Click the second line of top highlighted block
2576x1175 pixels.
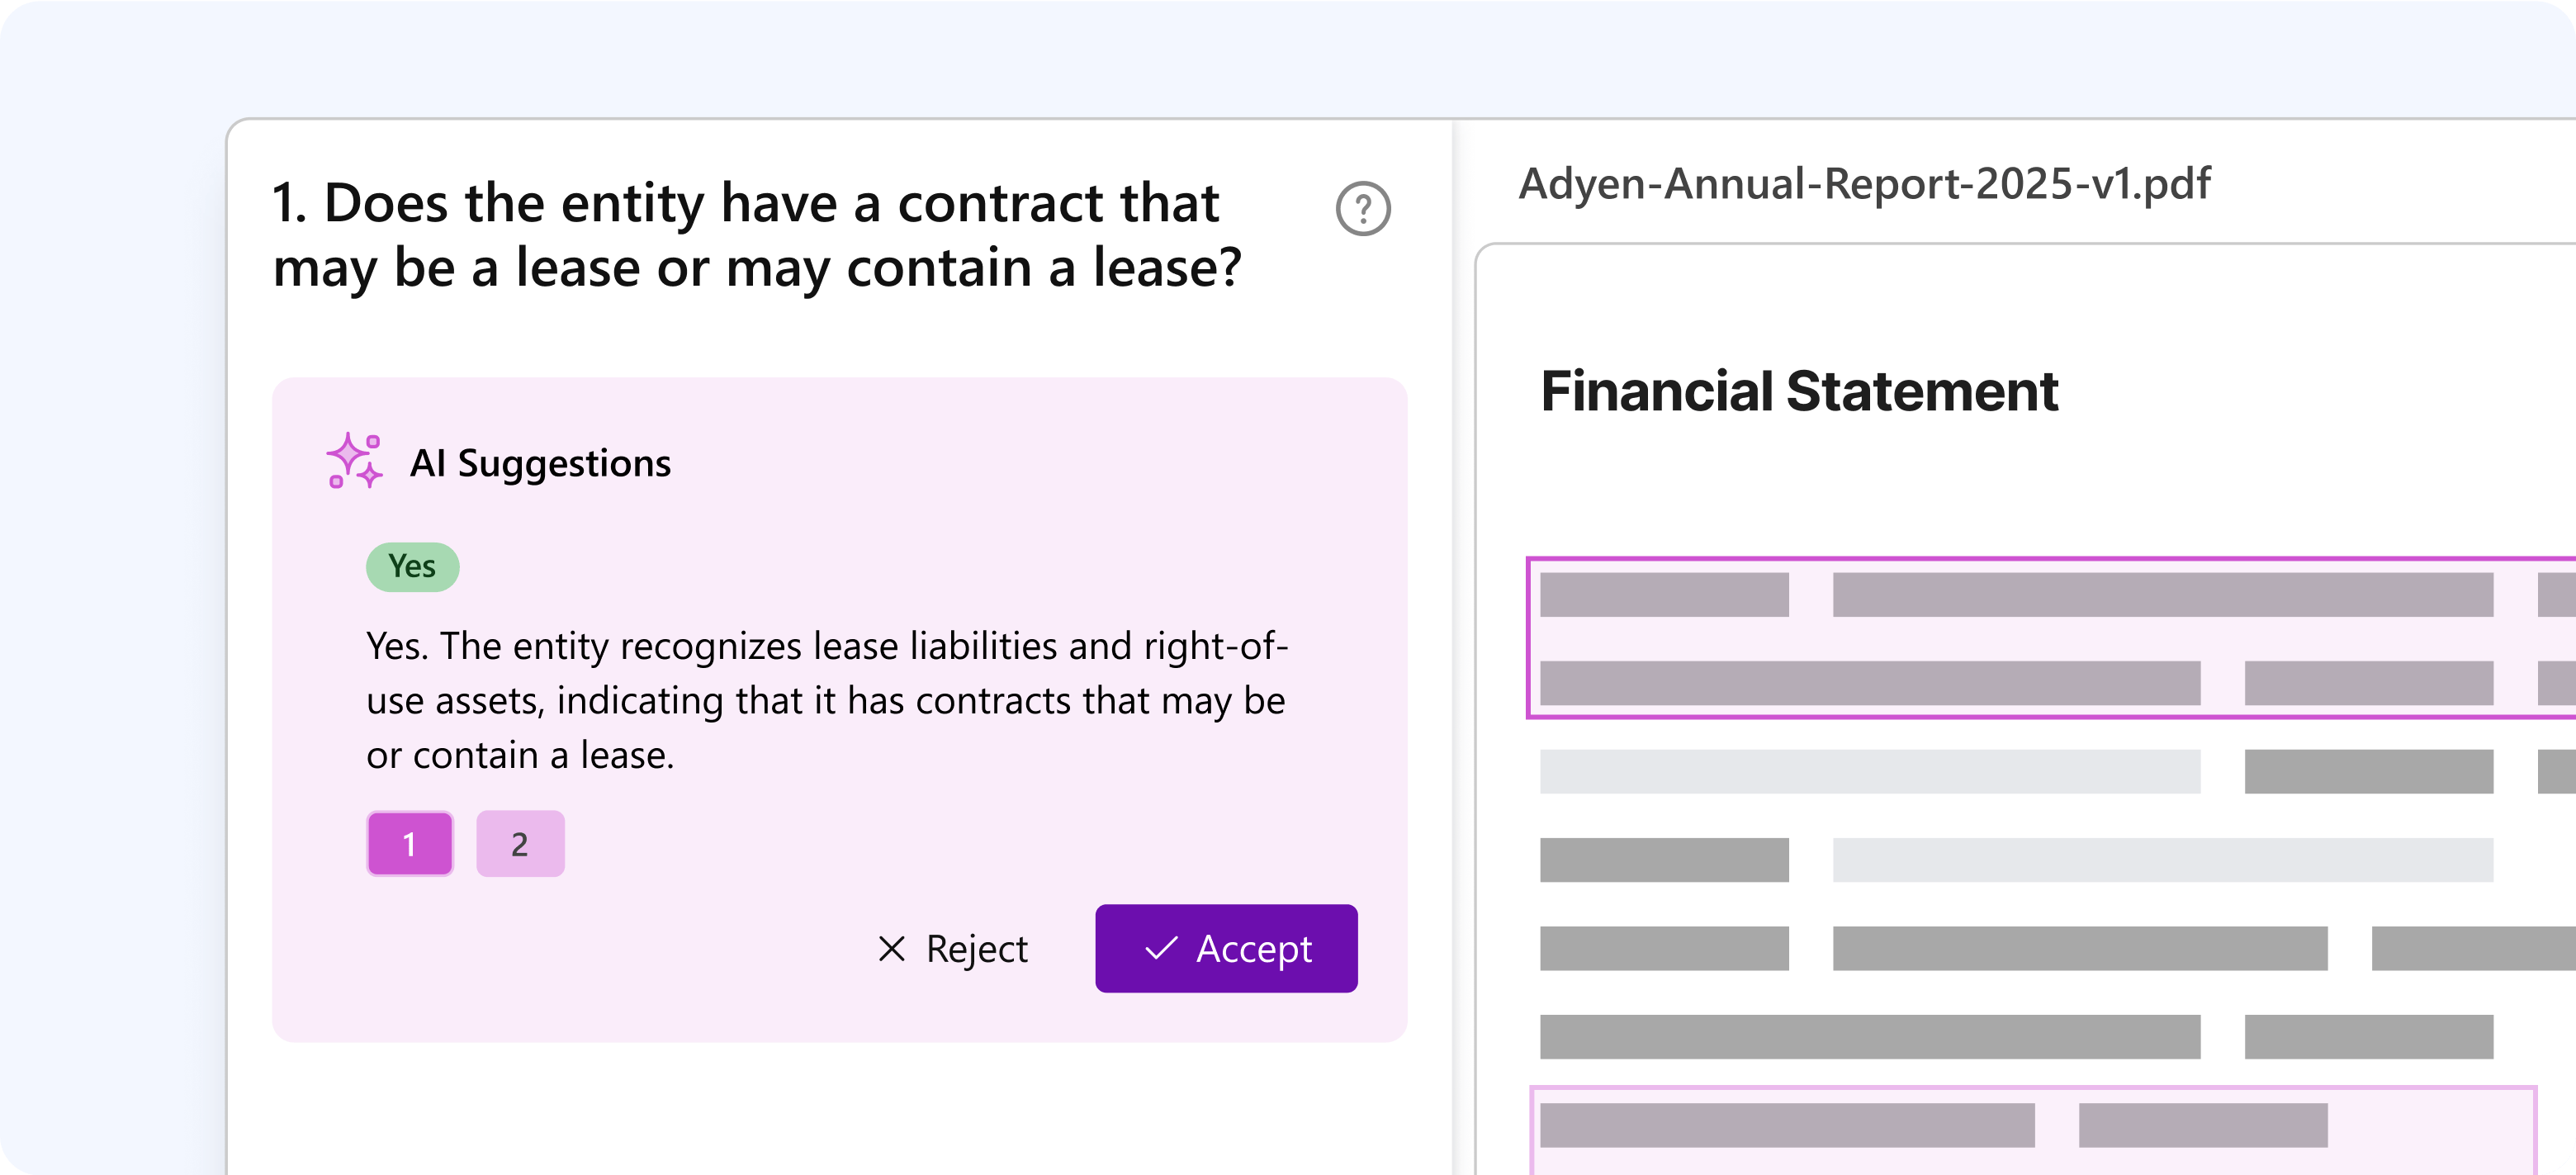(x=1869, y=683)
